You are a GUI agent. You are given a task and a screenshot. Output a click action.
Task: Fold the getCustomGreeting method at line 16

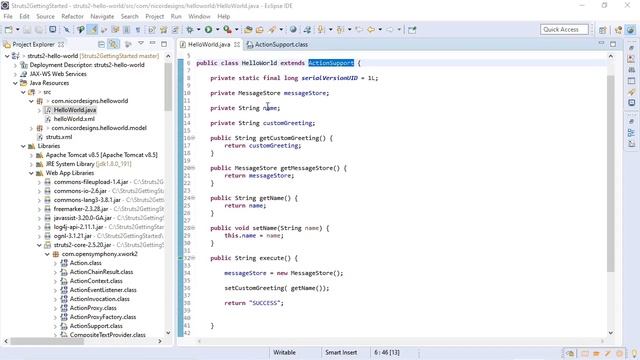point(193,138)
